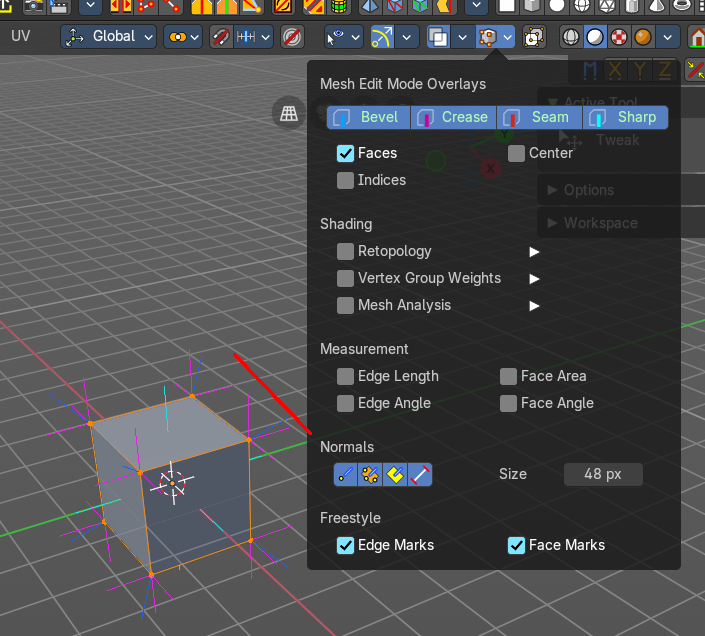
Task: Click the clapperboard render animation icon
Action: [58, 6]
